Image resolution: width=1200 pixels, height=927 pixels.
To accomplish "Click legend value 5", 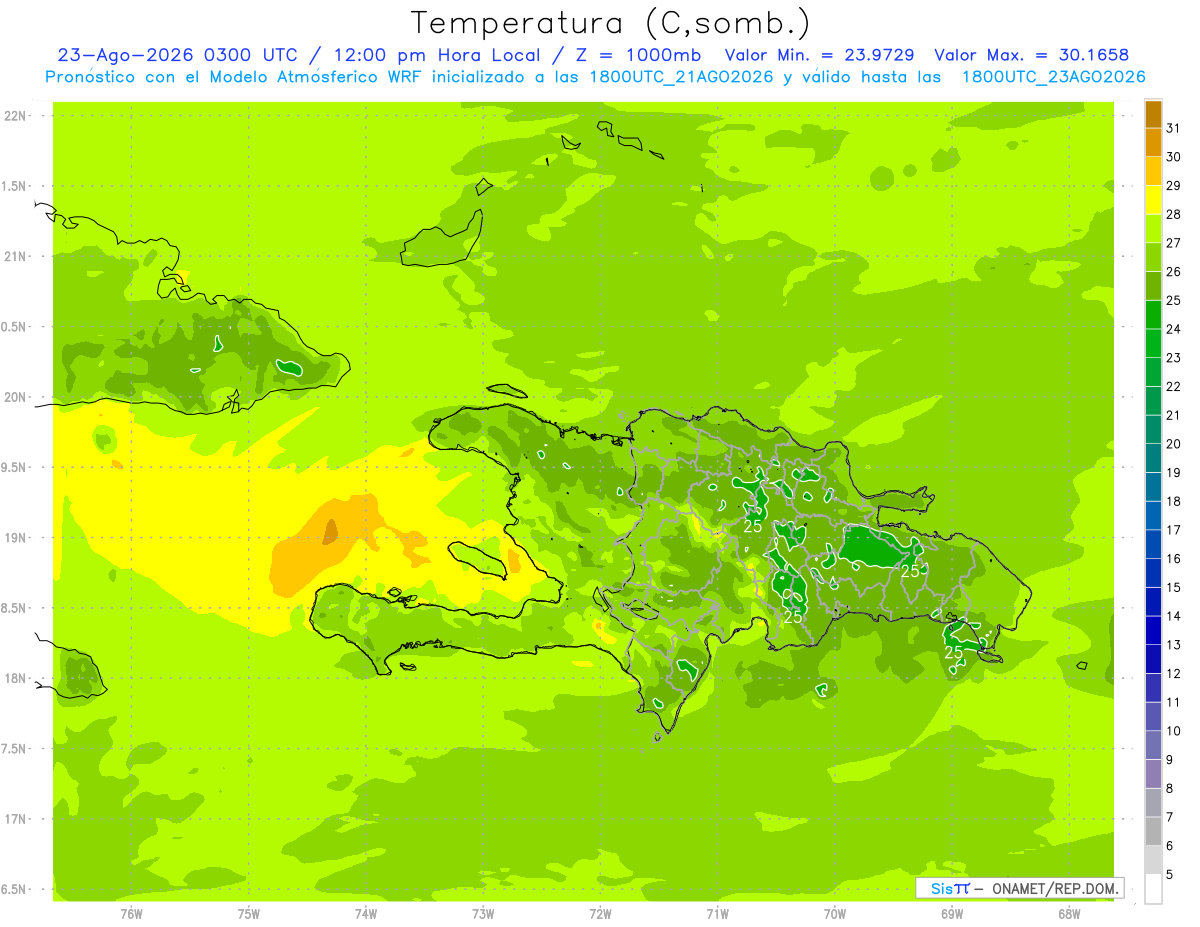I will [x=1170, y=875].
